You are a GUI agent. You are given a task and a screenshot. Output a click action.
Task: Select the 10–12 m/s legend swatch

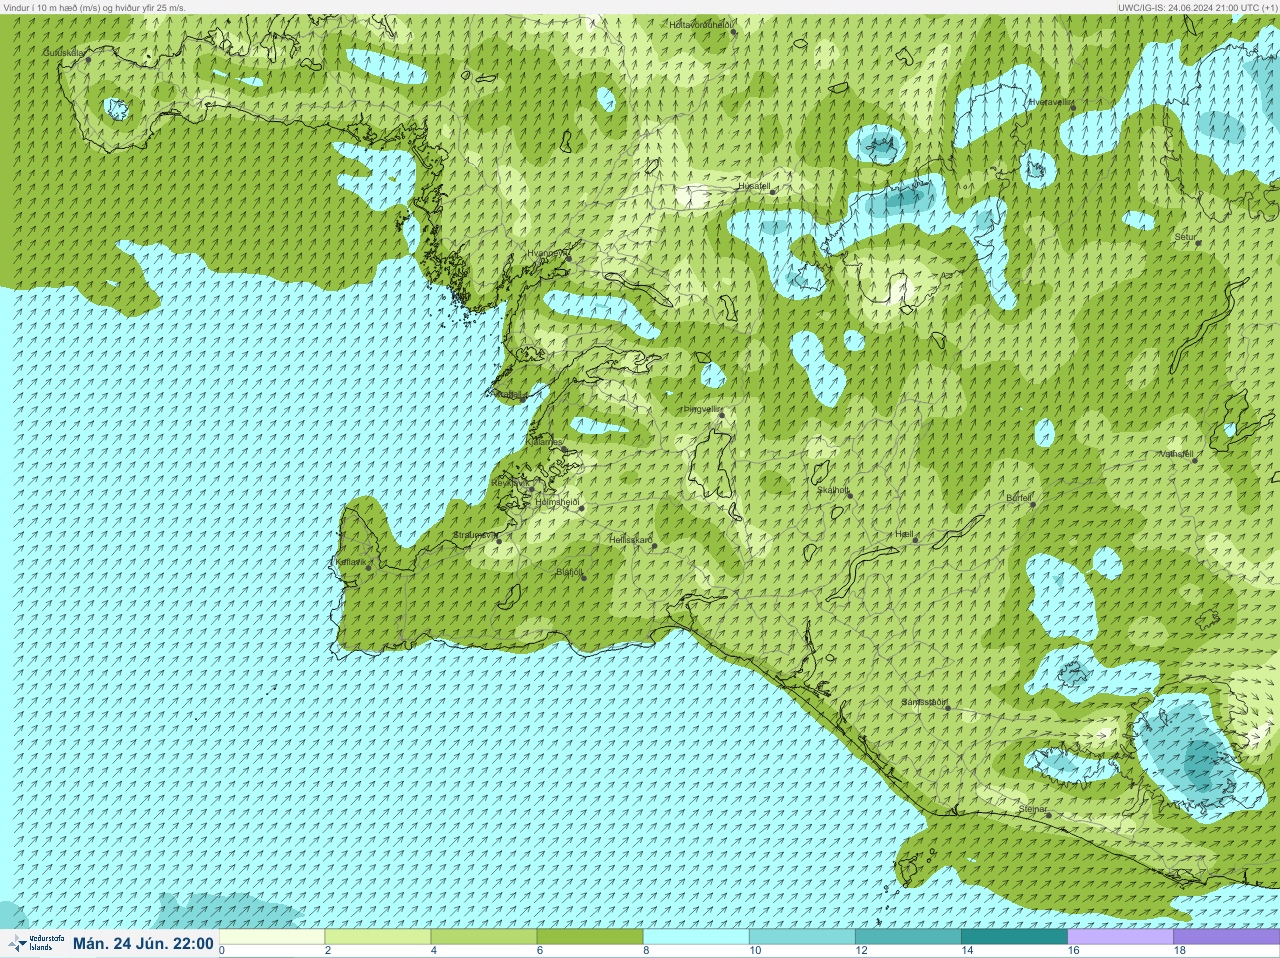click(x=802, y=938)
